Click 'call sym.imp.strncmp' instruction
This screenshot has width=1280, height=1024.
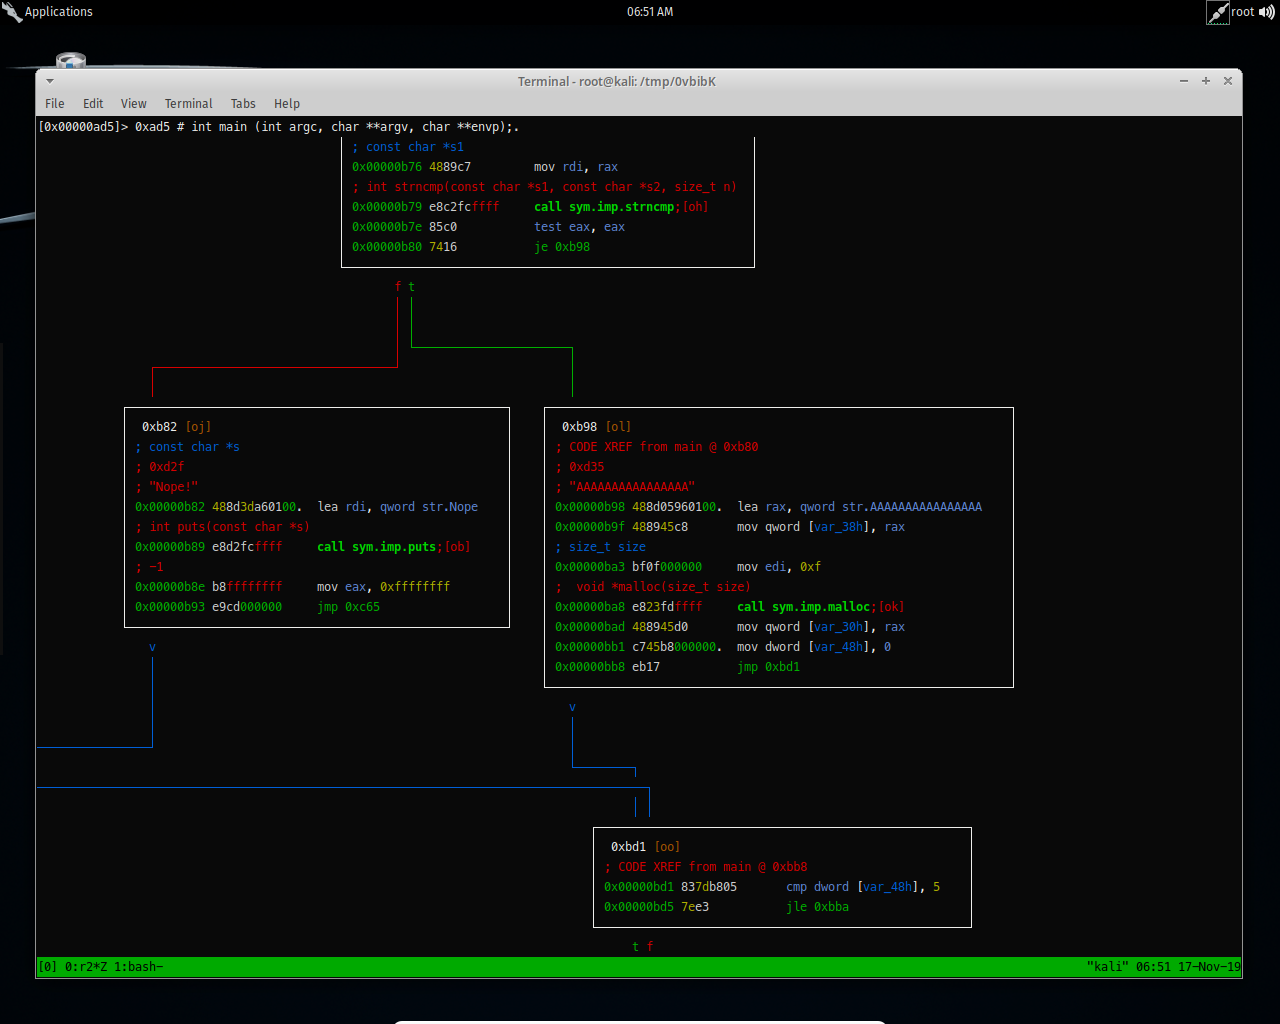pos(604,207)
